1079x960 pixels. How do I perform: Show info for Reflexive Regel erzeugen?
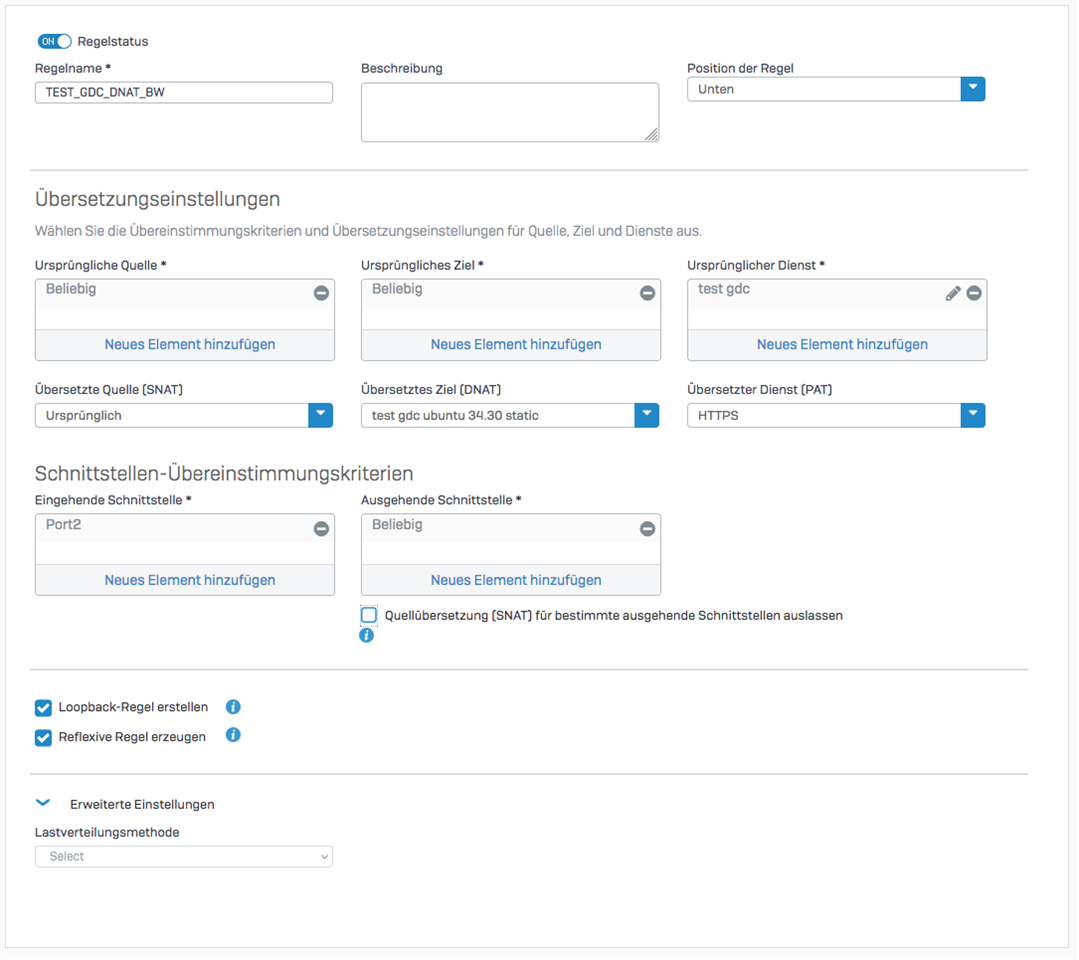point(233,735)
